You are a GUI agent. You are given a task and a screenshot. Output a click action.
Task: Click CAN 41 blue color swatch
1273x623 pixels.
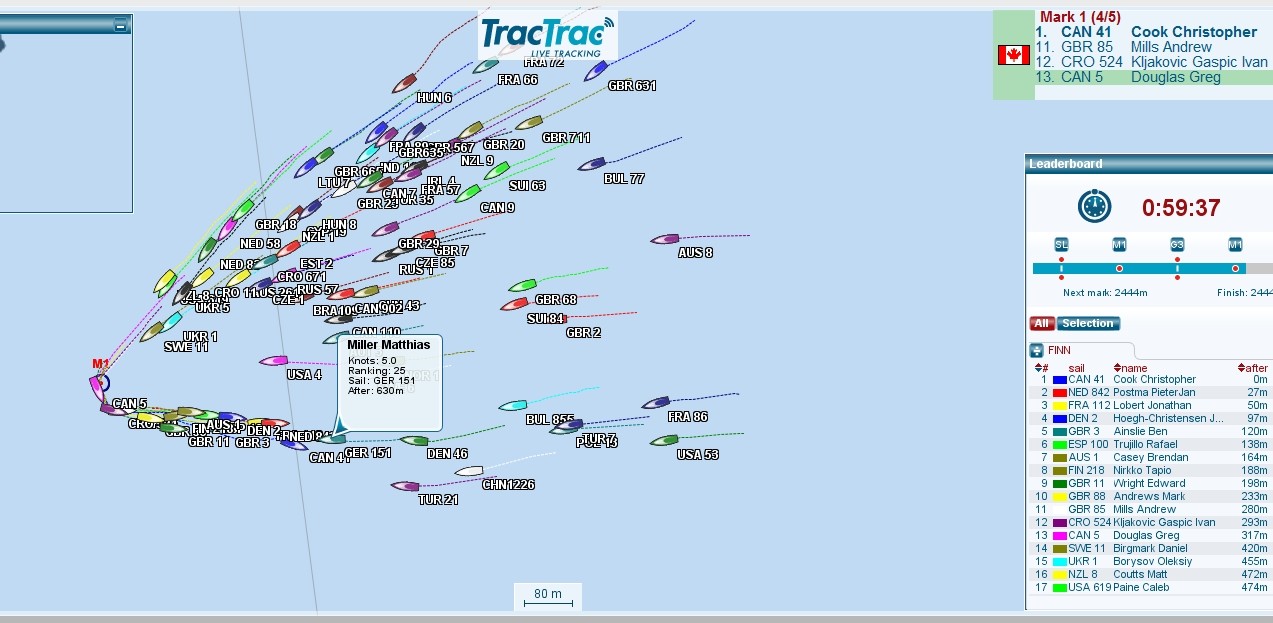click(1059, 380)
